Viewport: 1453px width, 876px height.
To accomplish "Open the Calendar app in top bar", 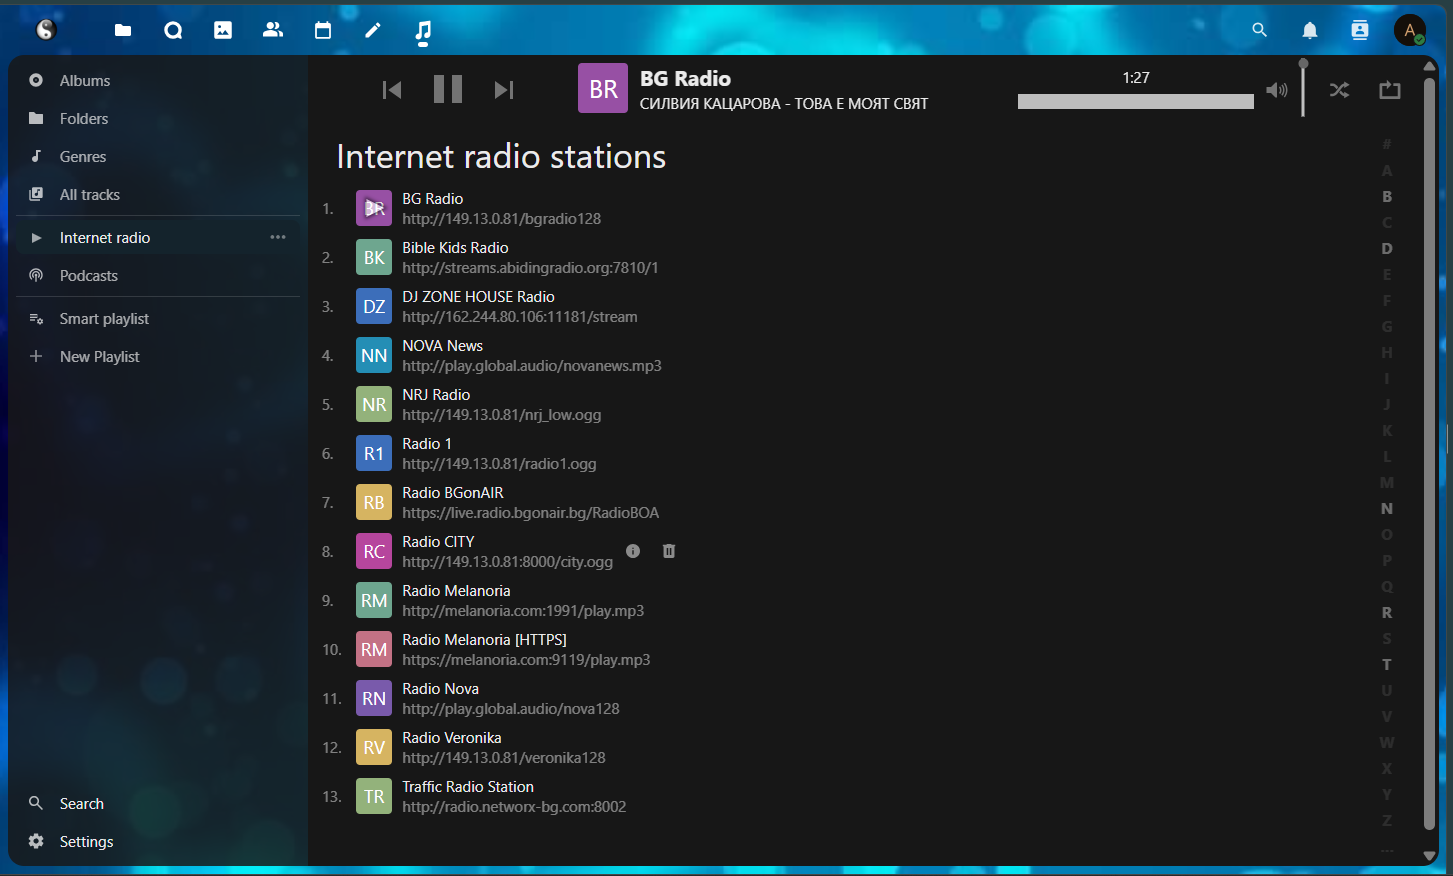I will [x=323, y=31].
